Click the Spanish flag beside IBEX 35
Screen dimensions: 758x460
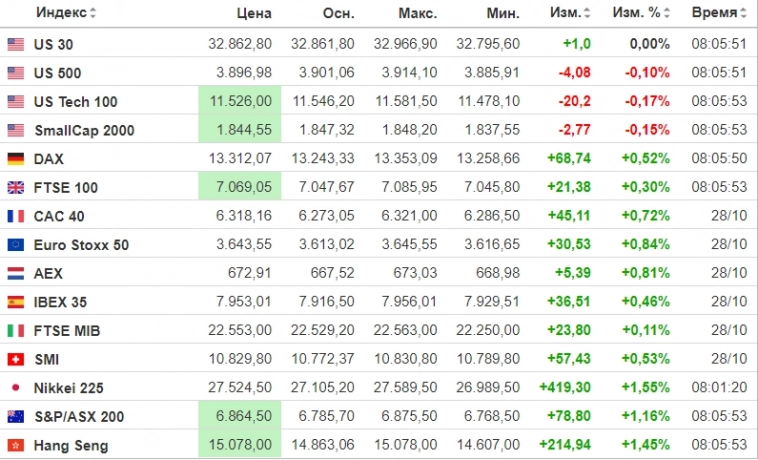click(x=16, y=302)
